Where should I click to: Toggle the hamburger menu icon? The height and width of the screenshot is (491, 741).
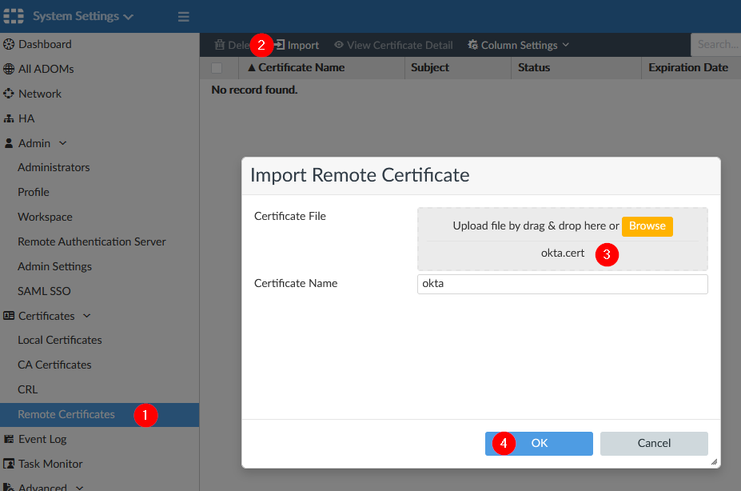(x=183, y=17)
